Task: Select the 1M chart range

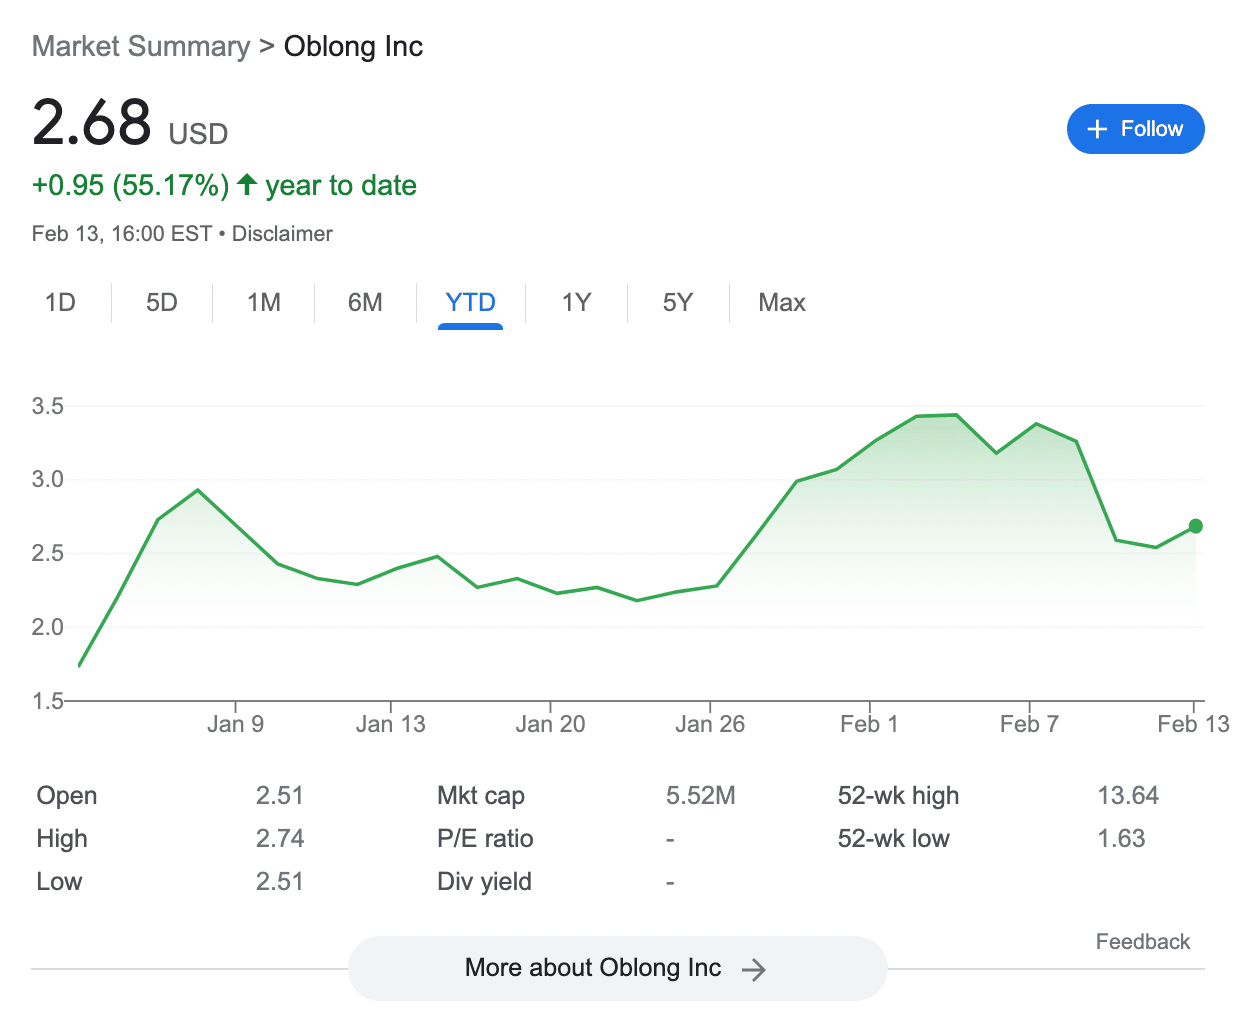Action: point(264,303)
